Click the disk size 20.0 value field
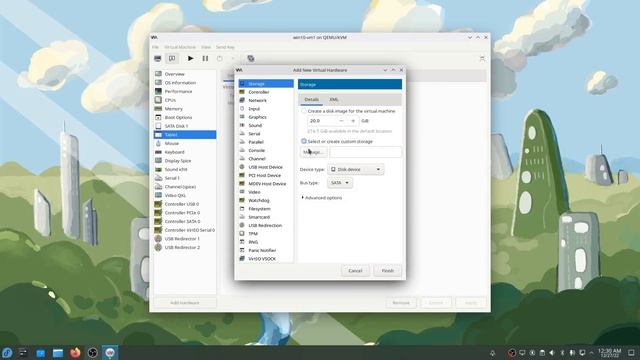This screenshot has height=360, width=640. click(x=322, y=121)
